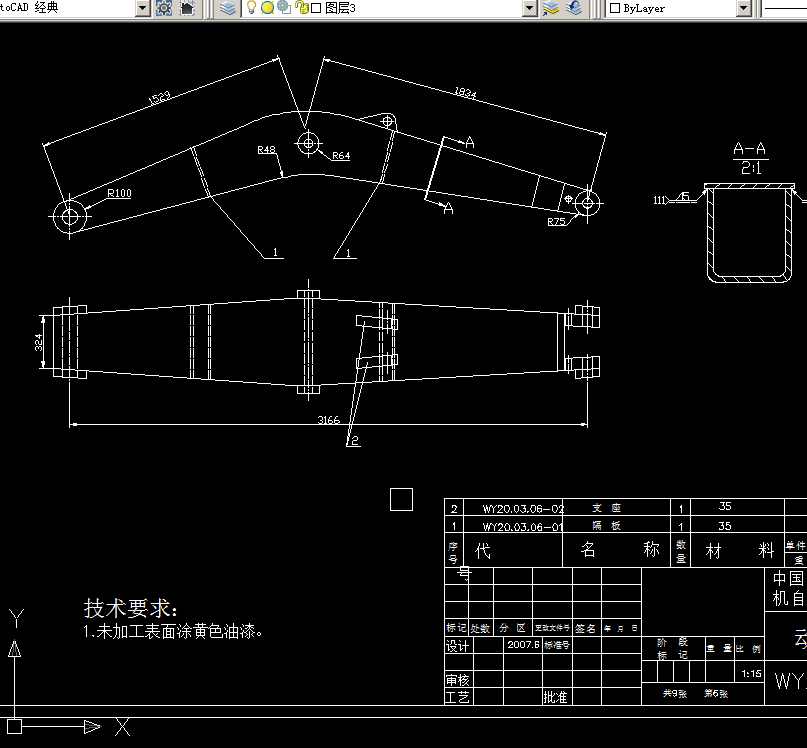Toggle freeze/thaw sun icon for 图层3
This screenshot has height=748, width=807.
click(x=267, y=8)
